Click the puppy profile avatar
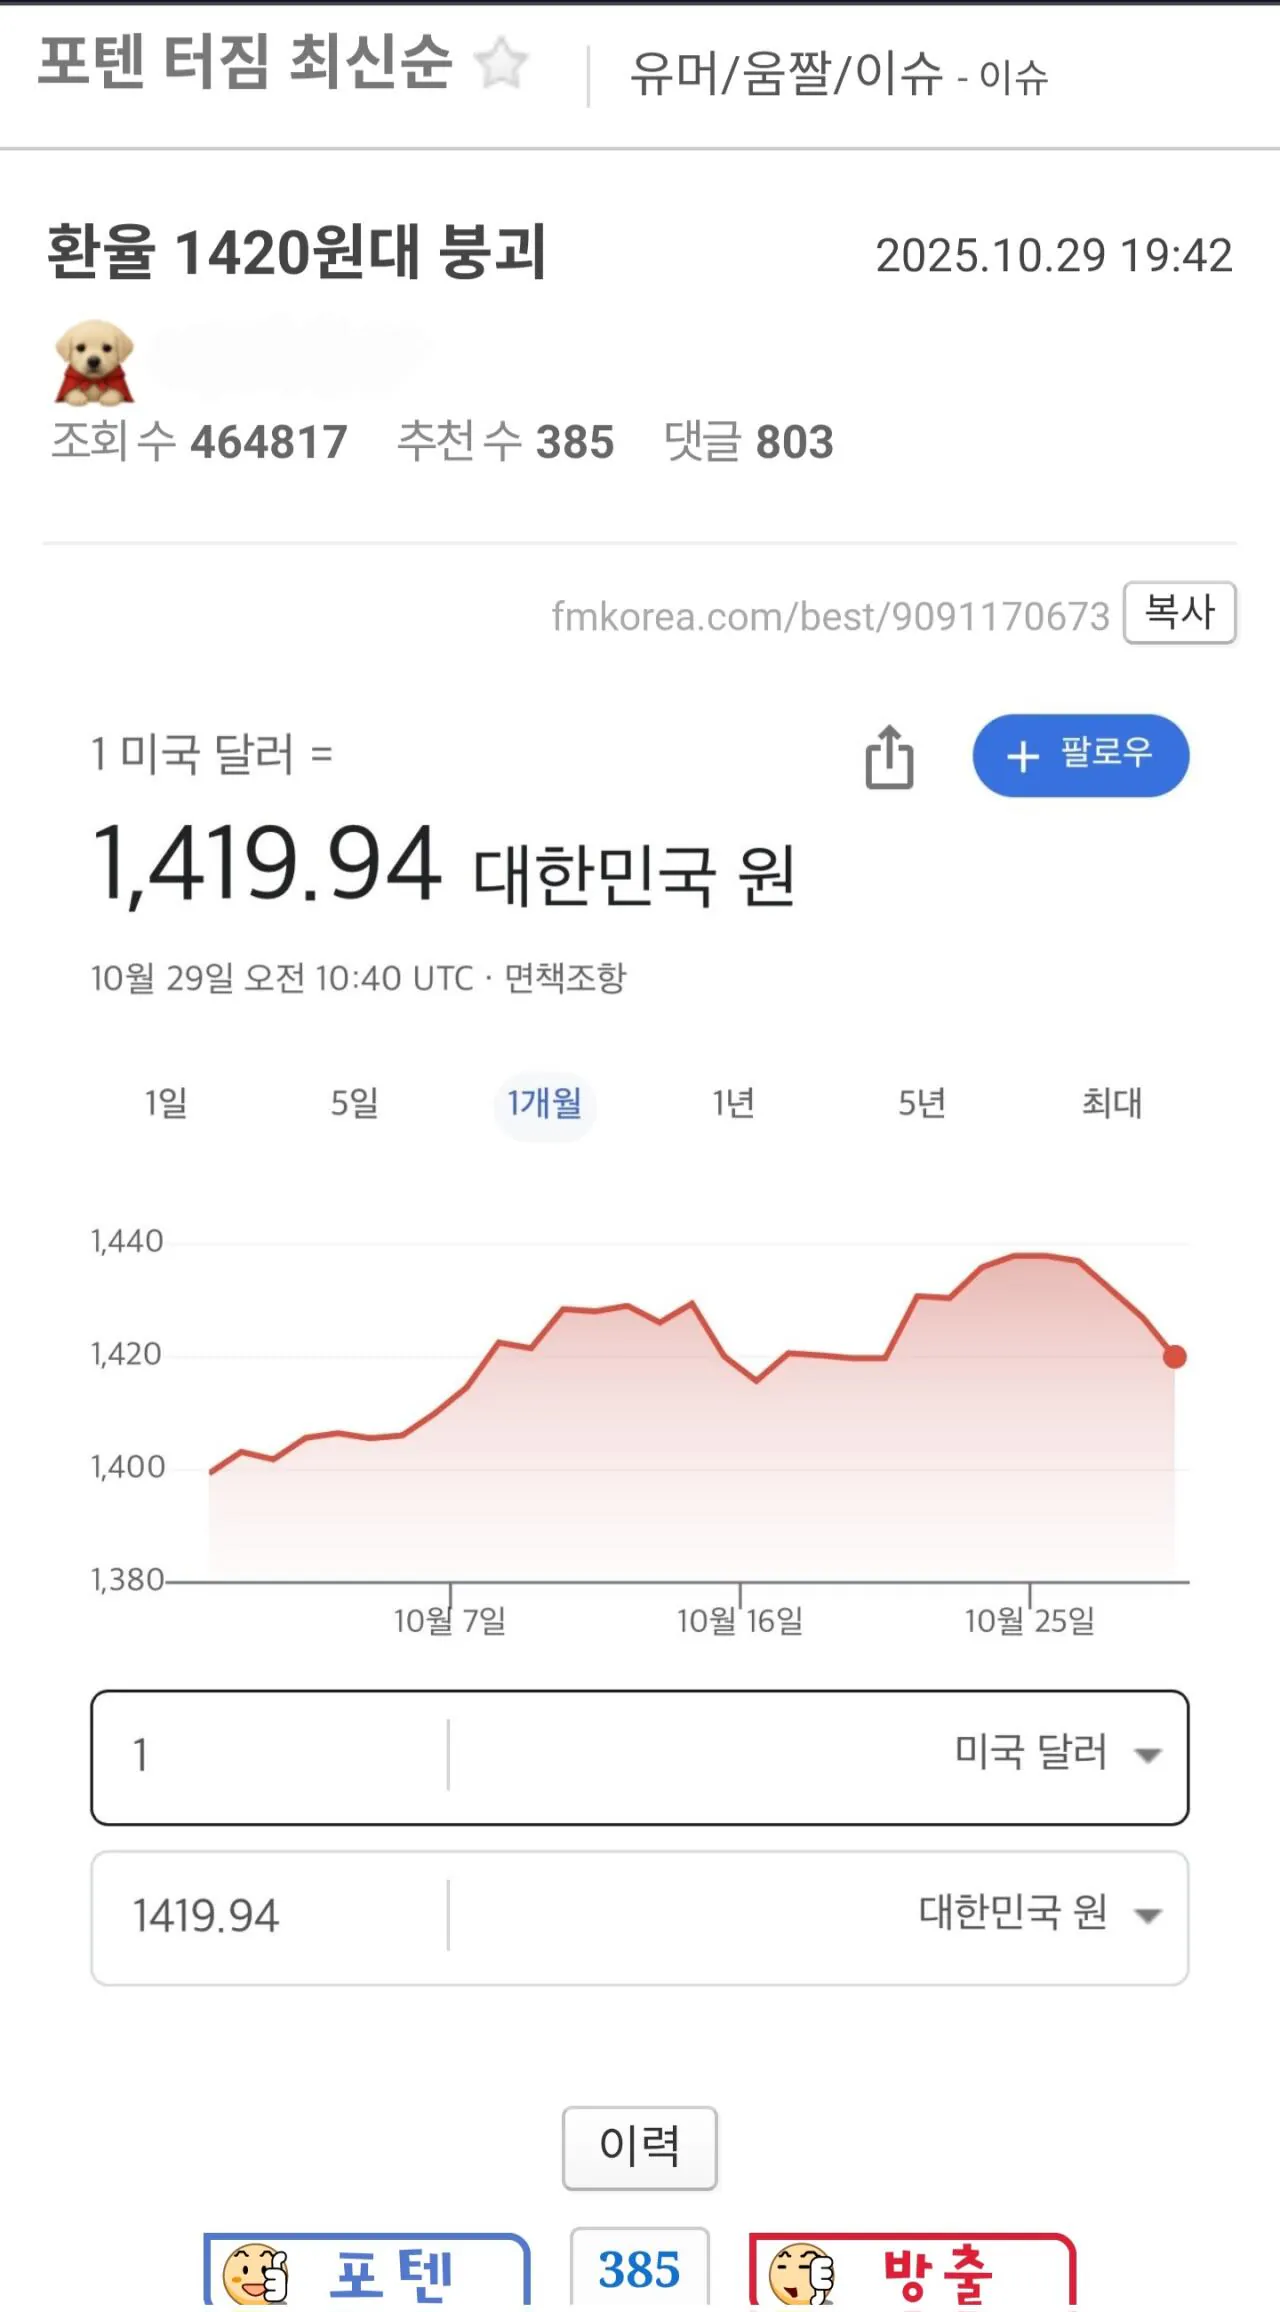Screen dimensions: 1280x2312 coord(94,362)
